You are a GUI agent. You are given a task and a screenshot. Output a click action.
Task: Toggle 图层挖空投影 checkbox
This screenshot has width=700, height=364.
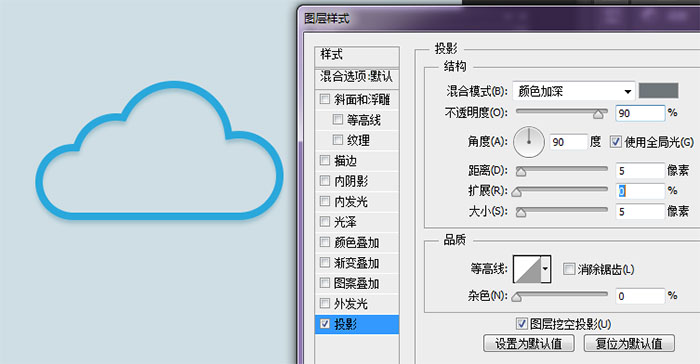tap(521, 324)
